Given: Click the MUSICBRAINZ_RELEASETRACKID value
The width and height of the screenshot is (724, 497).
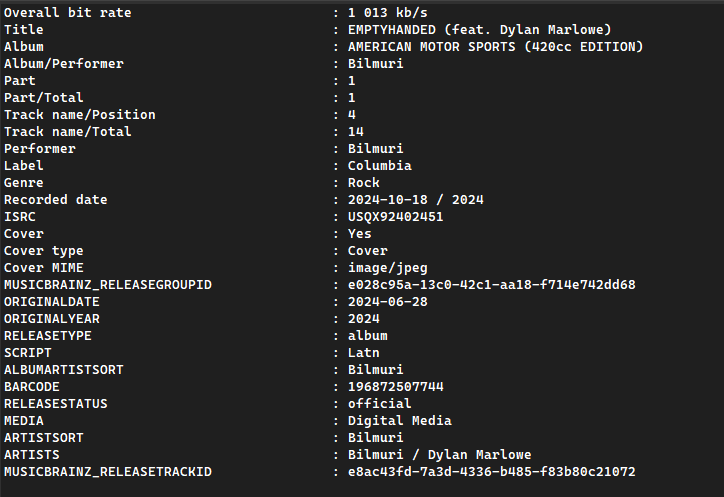Looking at the screenshot, I should pos(491,472).
